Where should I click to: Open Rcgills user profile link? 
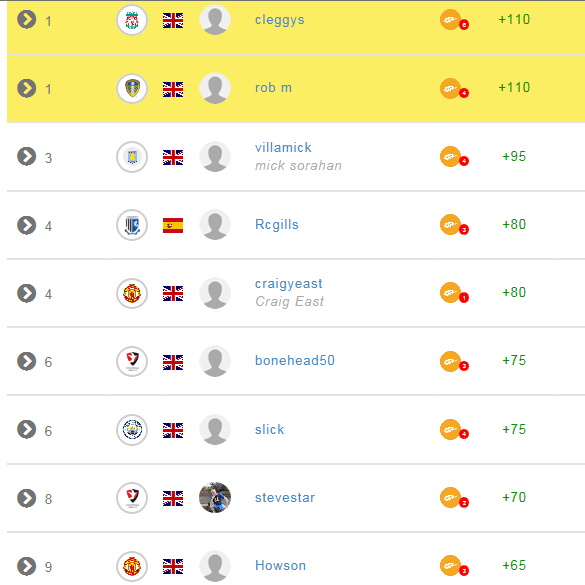pos(276,225)
